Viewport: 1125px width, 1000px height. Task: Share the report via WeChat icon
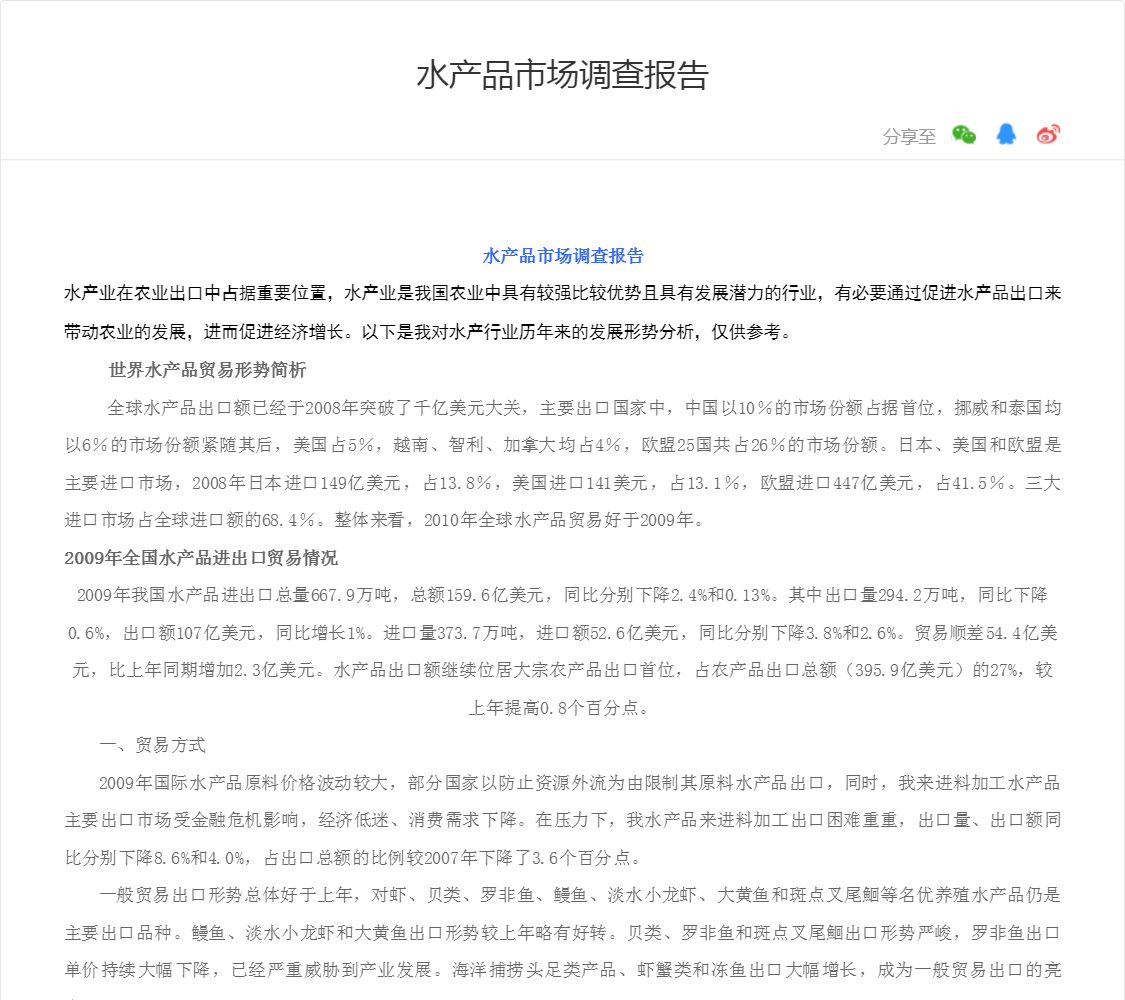(964, 134)
